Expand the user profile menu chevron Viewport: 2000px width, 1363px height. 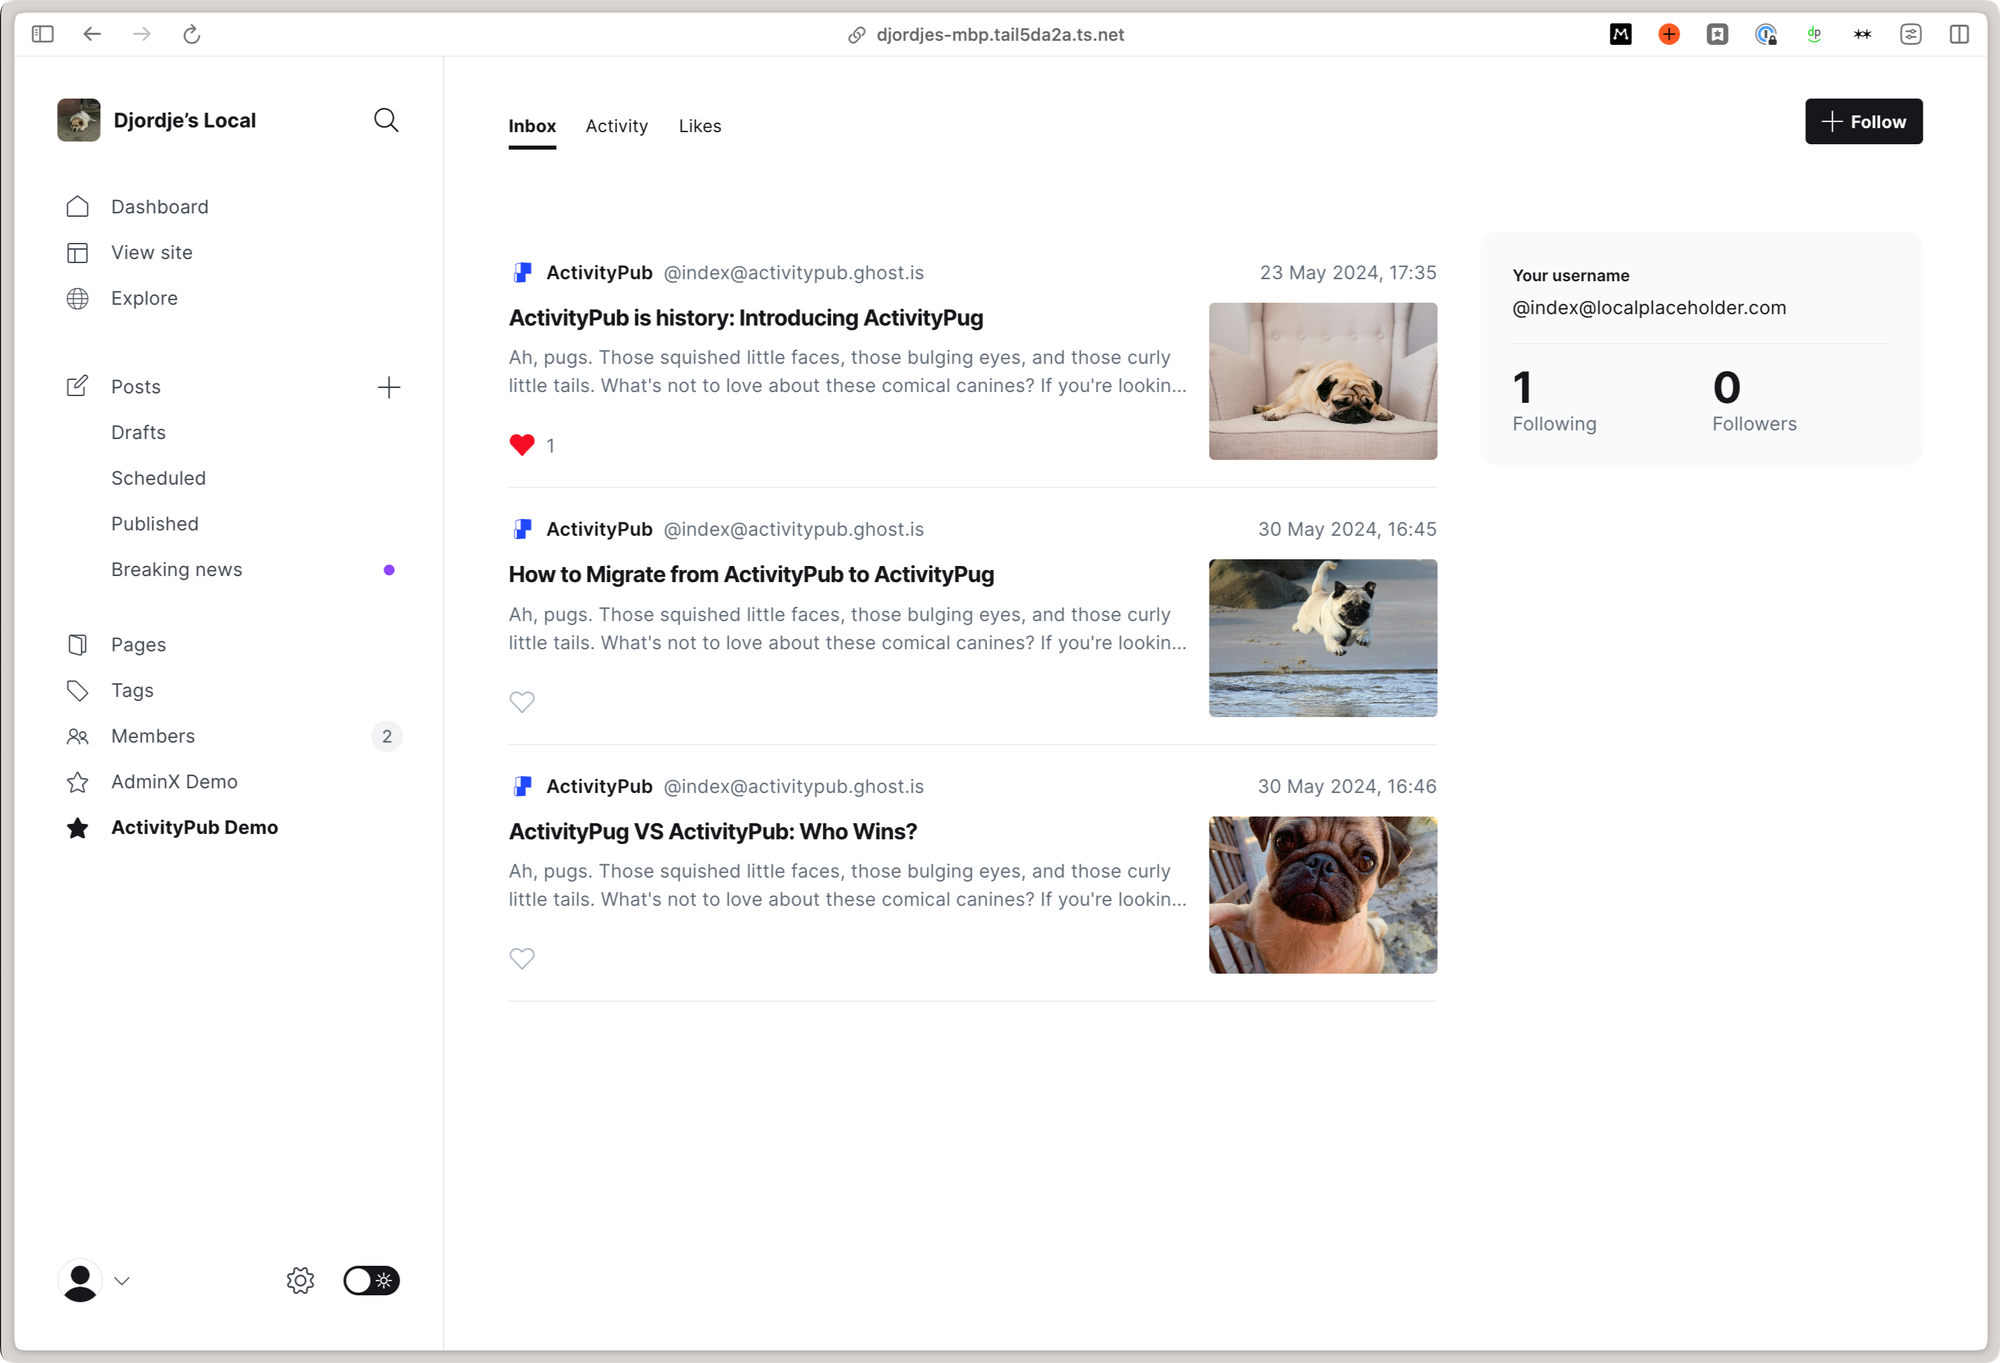point(122,1280)
